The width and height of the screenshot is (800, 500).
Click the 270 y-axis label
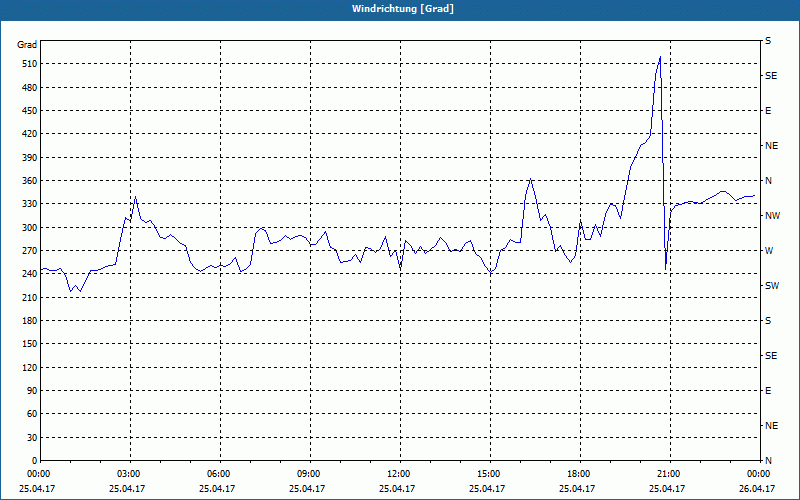[30, 251]
